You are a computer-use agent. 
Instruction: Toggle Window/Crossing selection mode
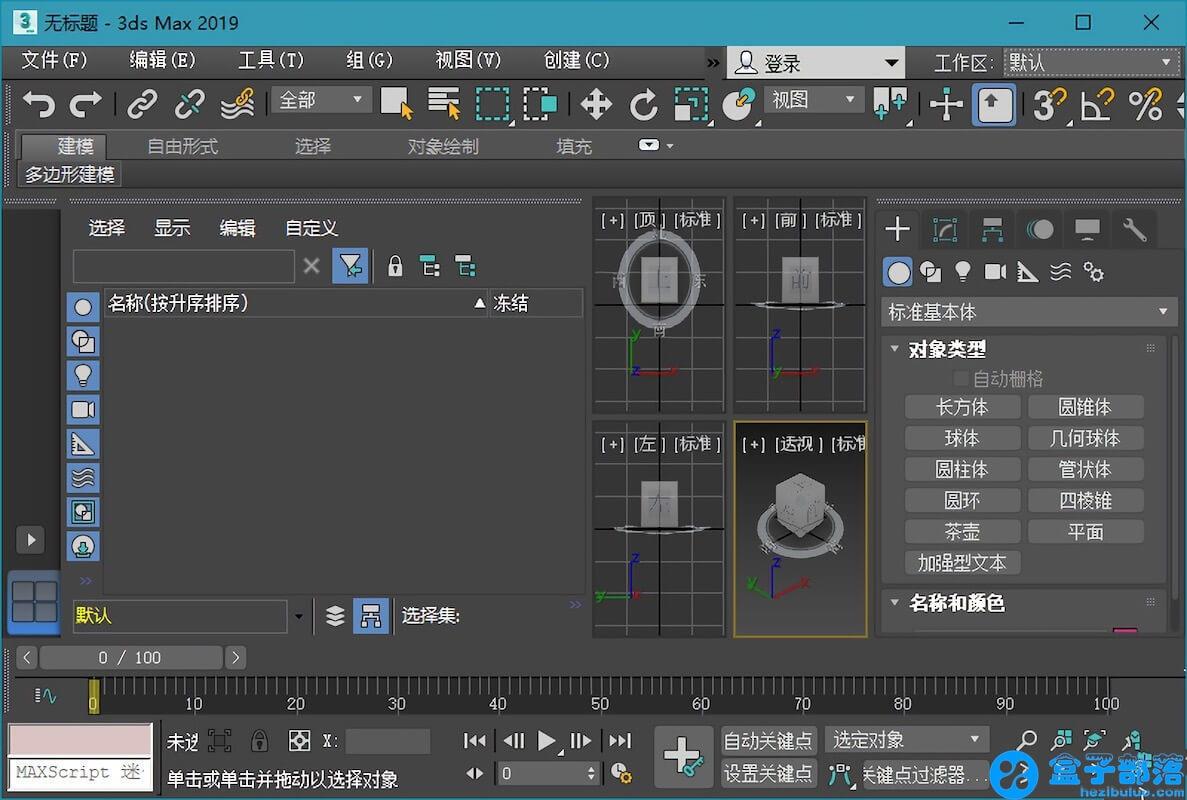point(540,104)
